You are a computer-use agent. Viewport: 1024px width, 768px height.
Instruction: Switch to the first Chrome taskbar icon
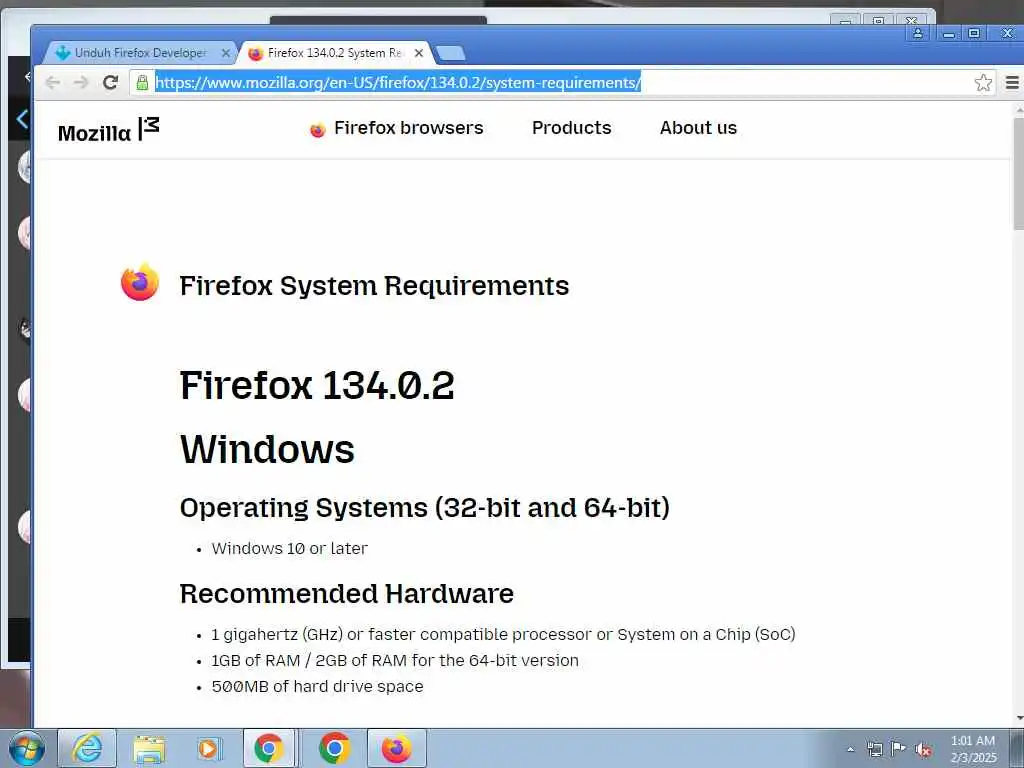click(269, 748)
